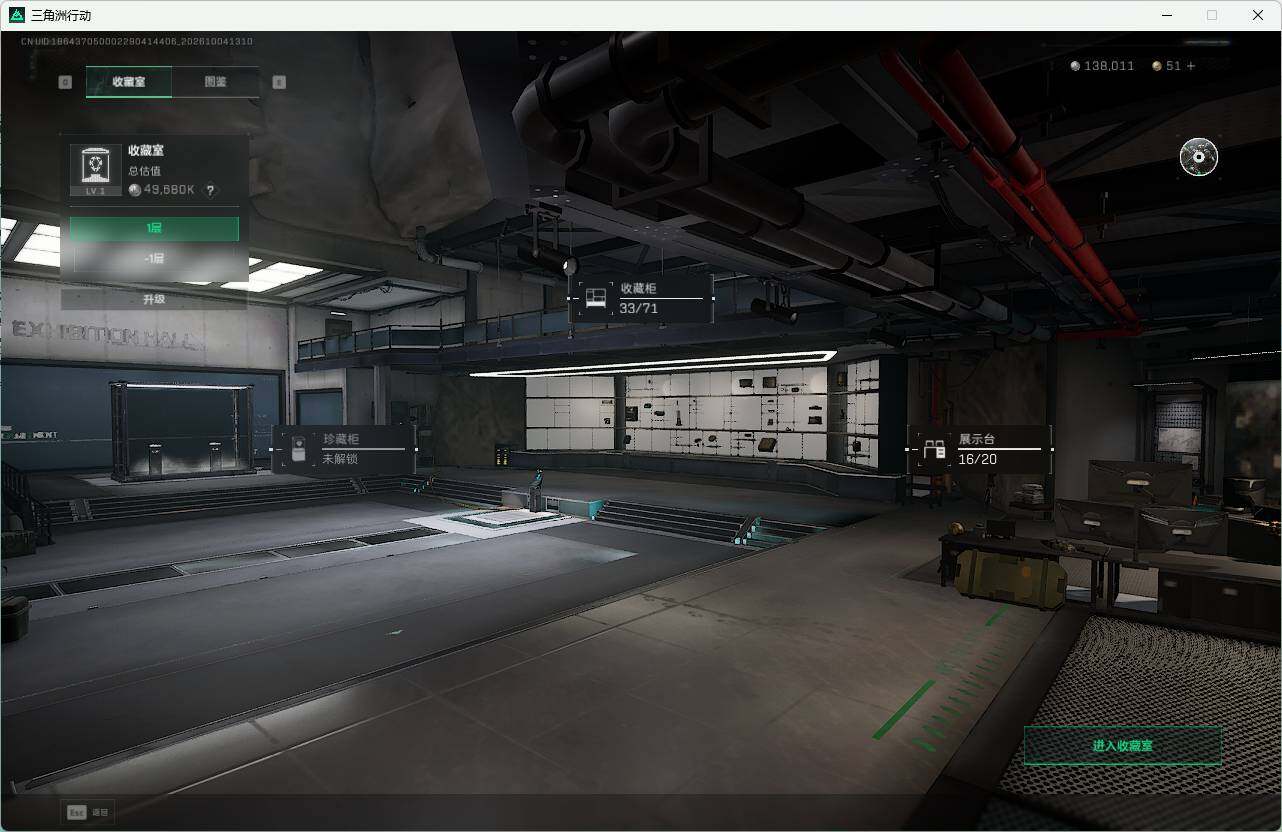Image resolution: width=1282 pixels, height=832 pixels.
Task: Click the 49,680K total value
Action: (x=169, y=190)
